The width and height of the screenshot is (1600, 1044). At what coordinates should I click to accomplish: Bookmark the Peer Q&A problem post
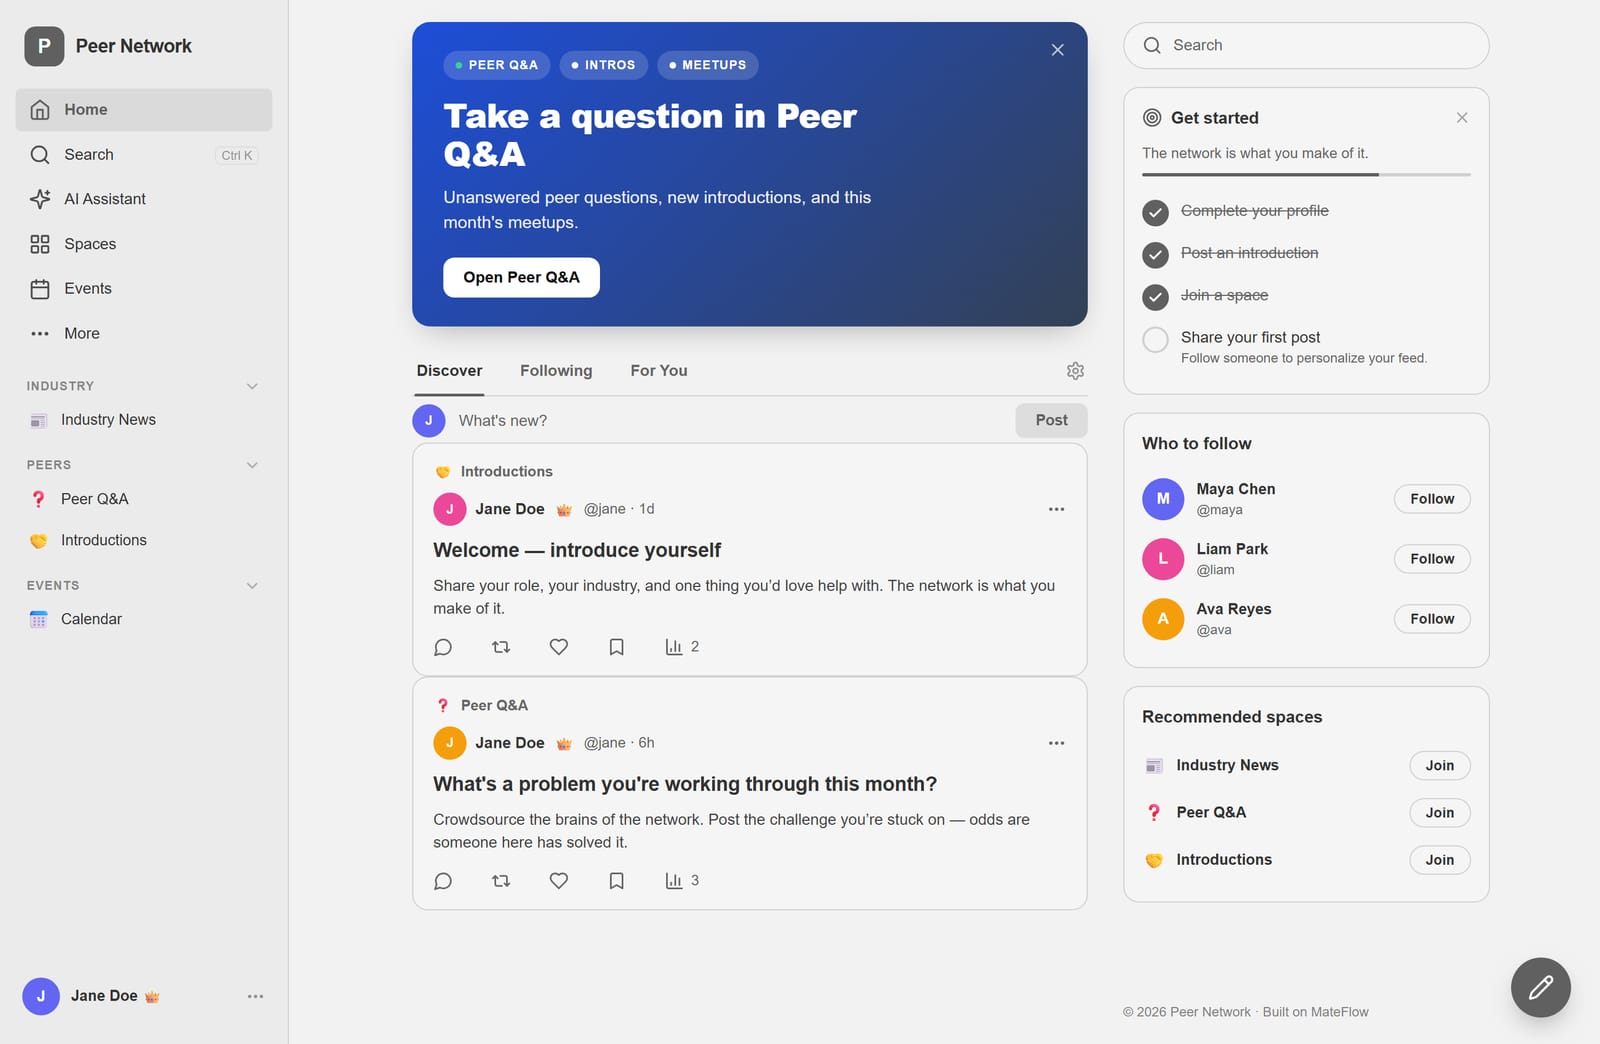coord(617,881)
